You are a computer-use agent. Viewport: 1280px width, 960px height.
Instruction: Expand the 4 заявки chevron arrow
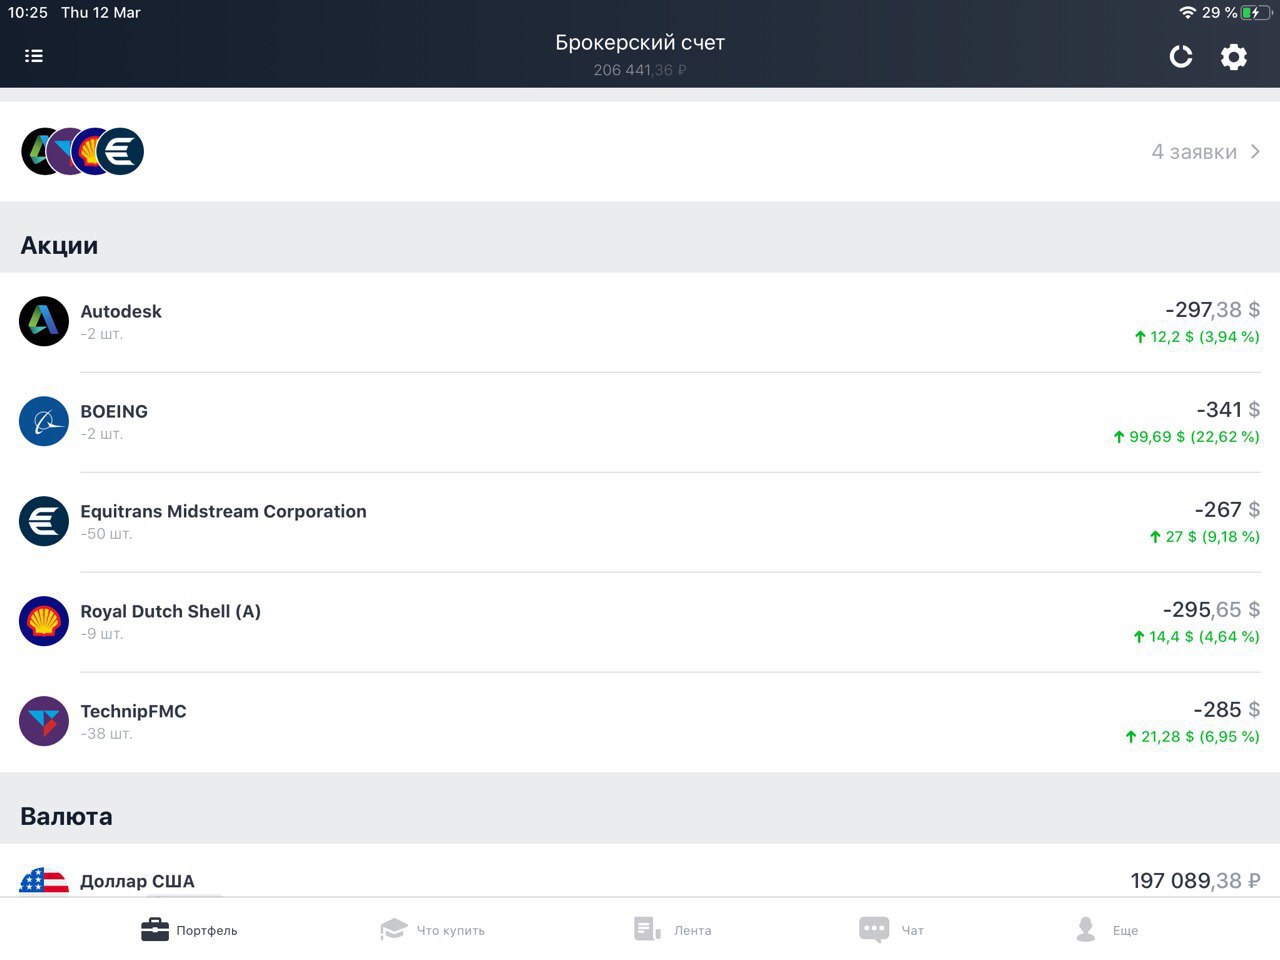[x=1255, y=152]
